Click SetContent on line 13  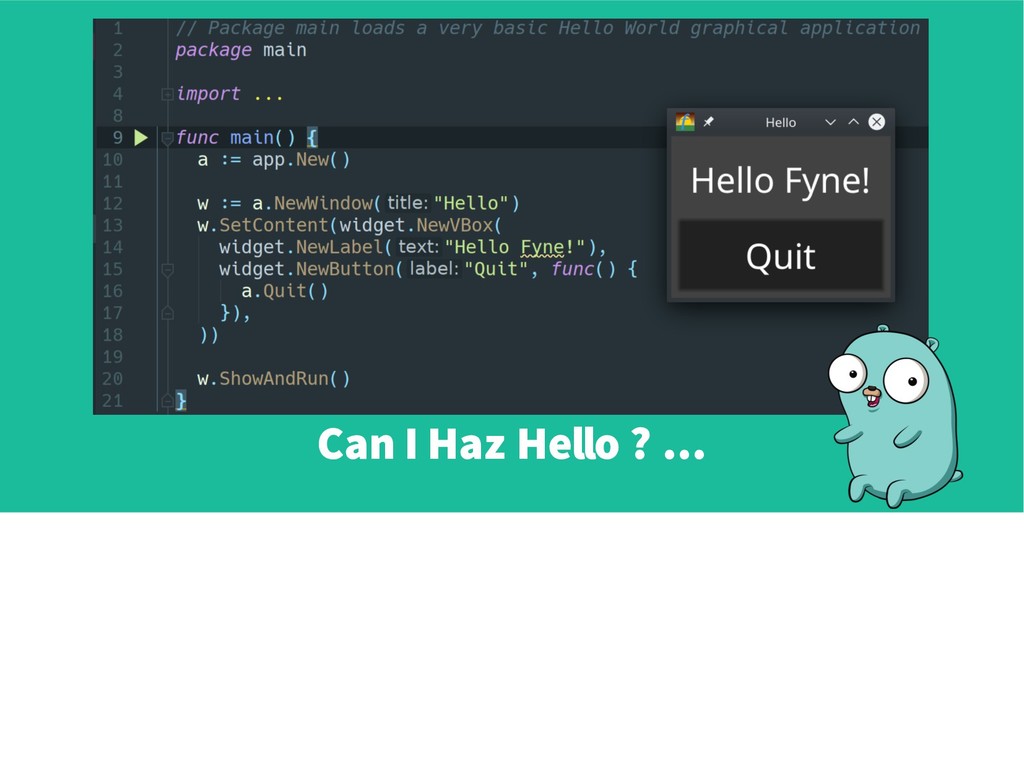(x=274, y=225)
